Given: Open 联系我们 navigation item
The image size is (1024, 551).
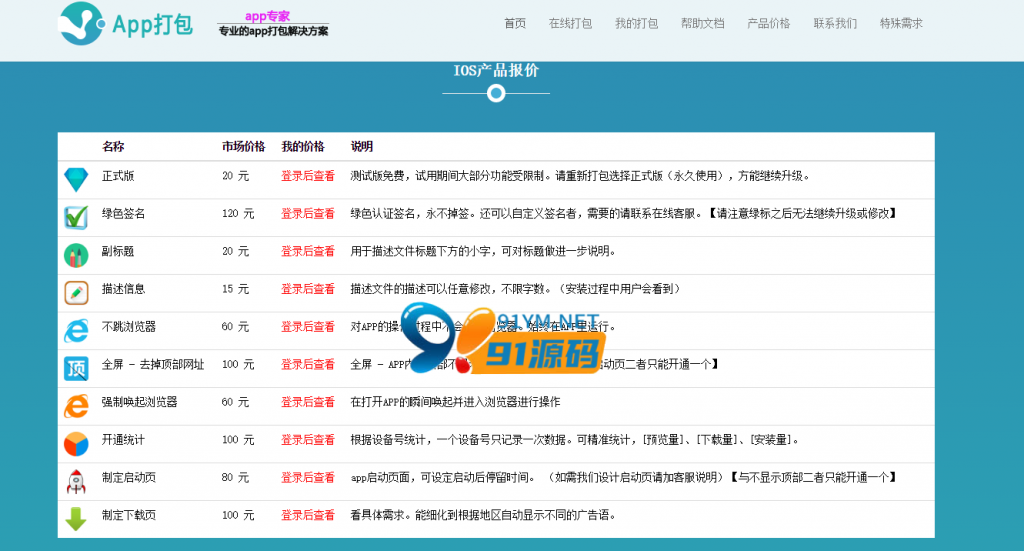Looking at the screenshot, I should point(835,24).
